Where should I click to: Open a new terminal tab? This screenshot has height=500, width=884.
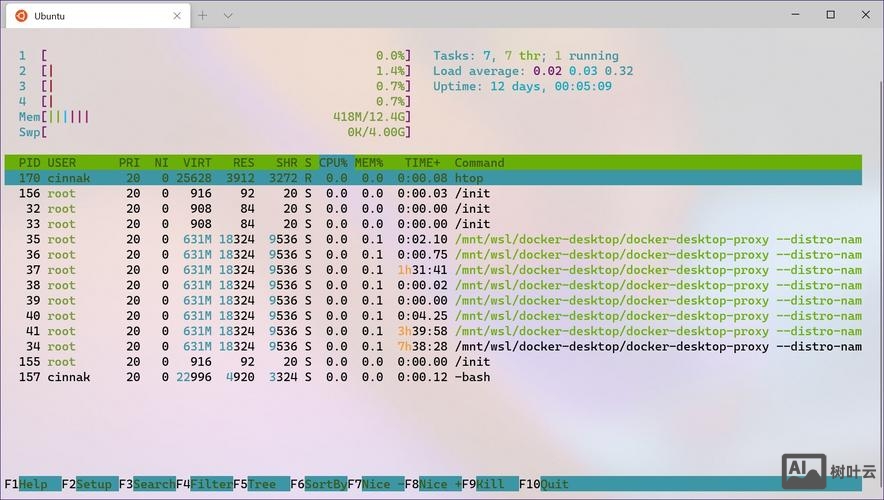[202, 16]
